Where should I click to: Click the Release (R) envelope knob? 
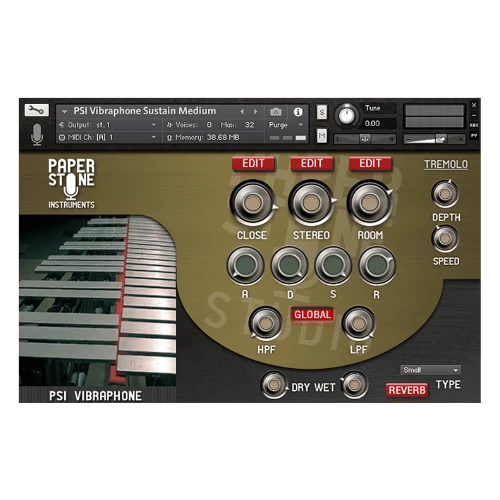[377, 266]
